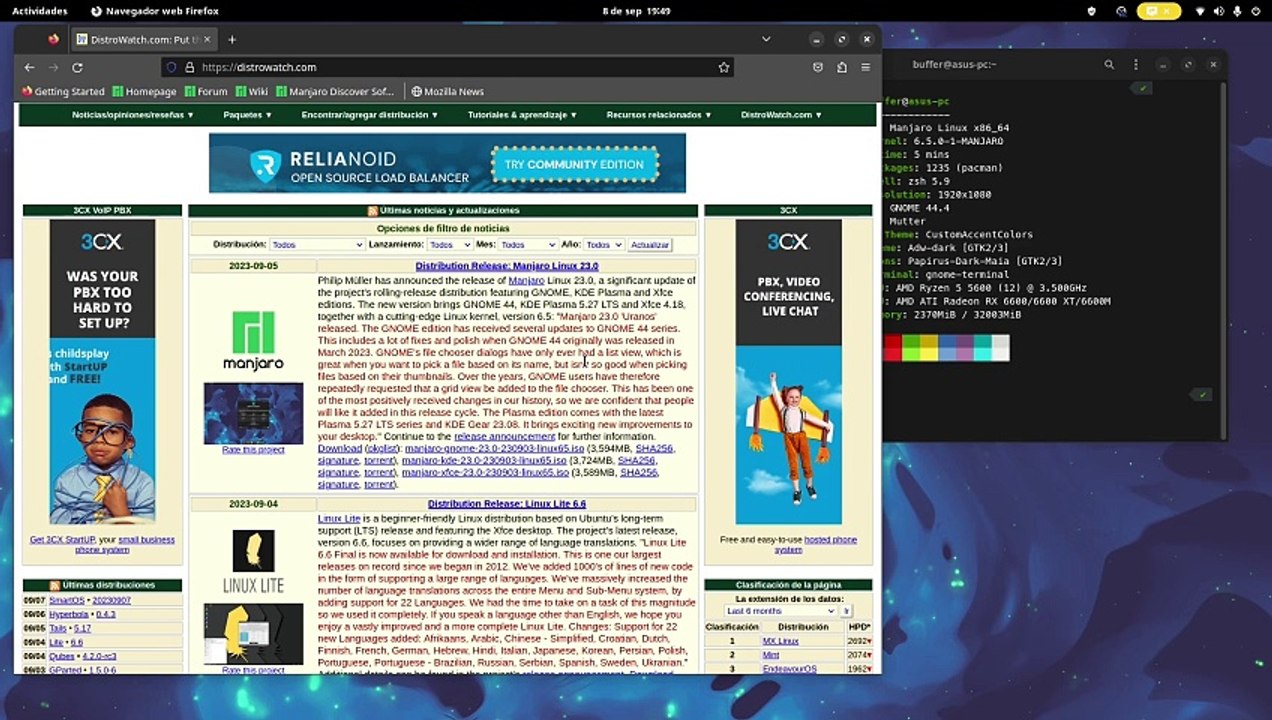Screen dimensions: 1272x720
Task: Bookmark this page with the star icon
Action: (723, 67)
